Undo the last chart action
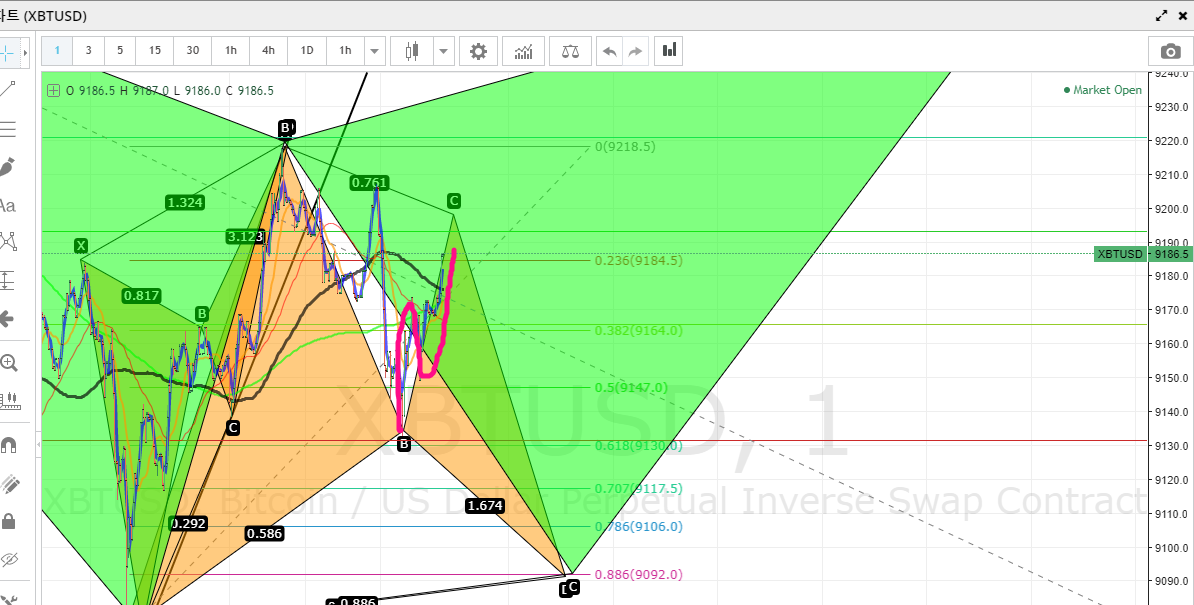 point(609,51)
